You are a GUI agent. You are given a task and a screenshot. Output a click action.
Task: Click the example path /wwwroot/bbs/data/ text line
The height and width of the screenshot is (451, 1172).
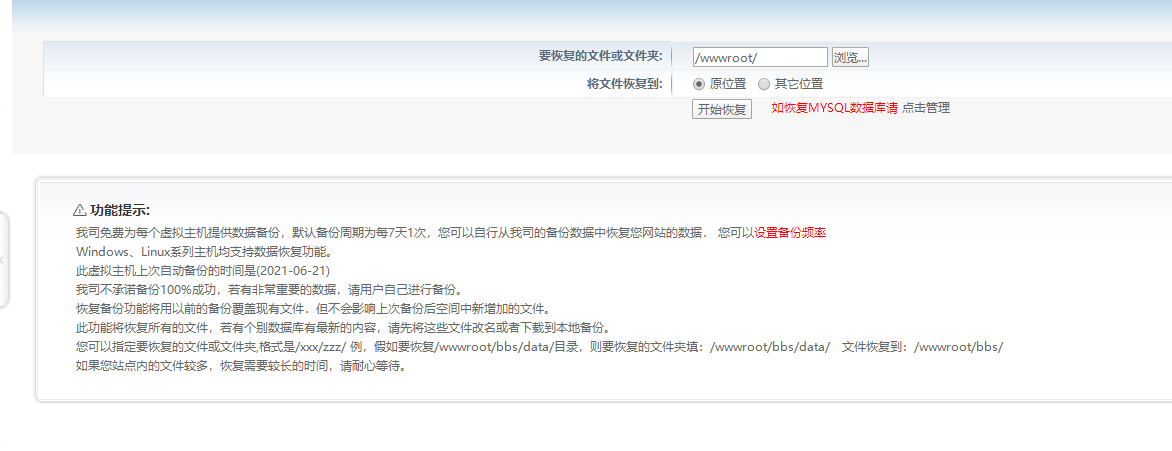coord(539,347)
